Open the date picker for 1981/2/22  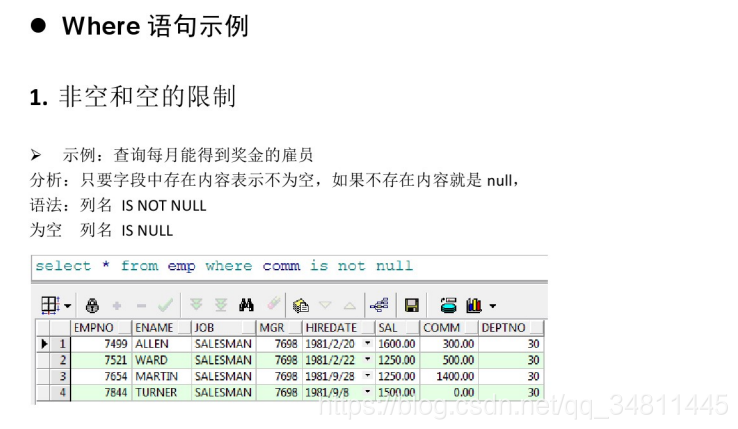click(x=368, y=359)
